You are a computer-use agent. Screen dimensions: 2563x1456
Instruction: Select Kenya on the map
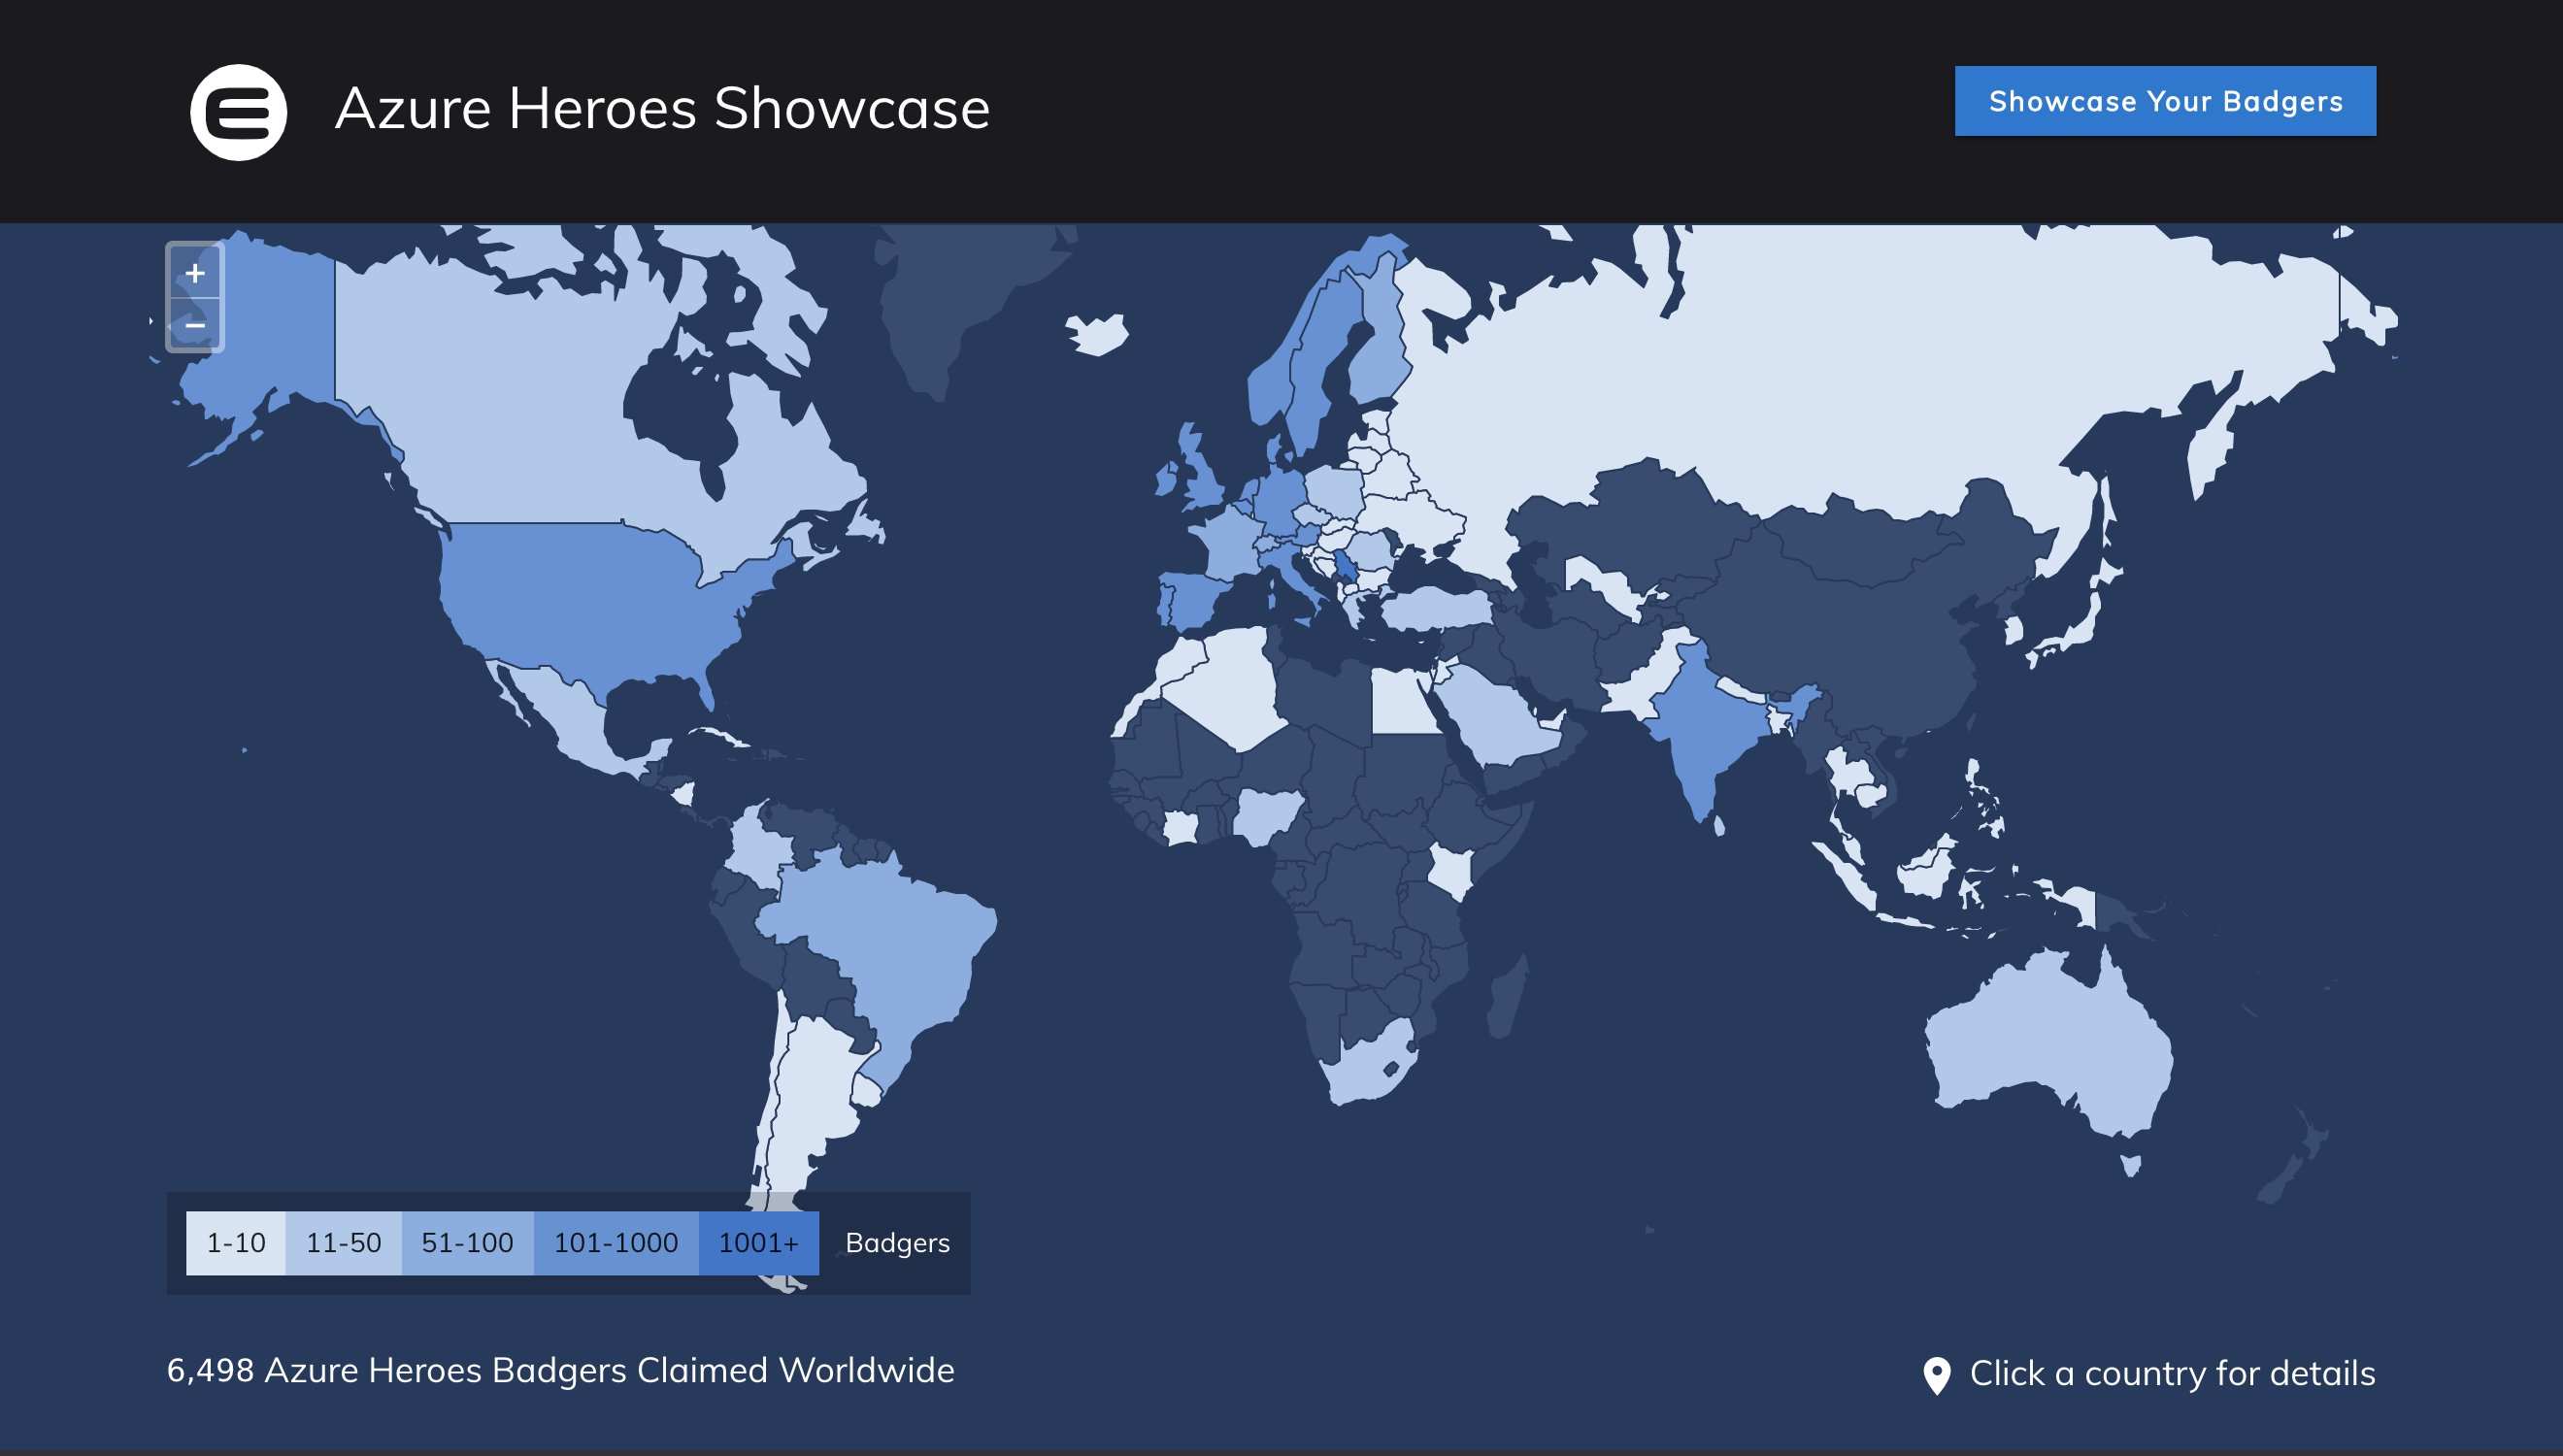[x=1452, y=870]
